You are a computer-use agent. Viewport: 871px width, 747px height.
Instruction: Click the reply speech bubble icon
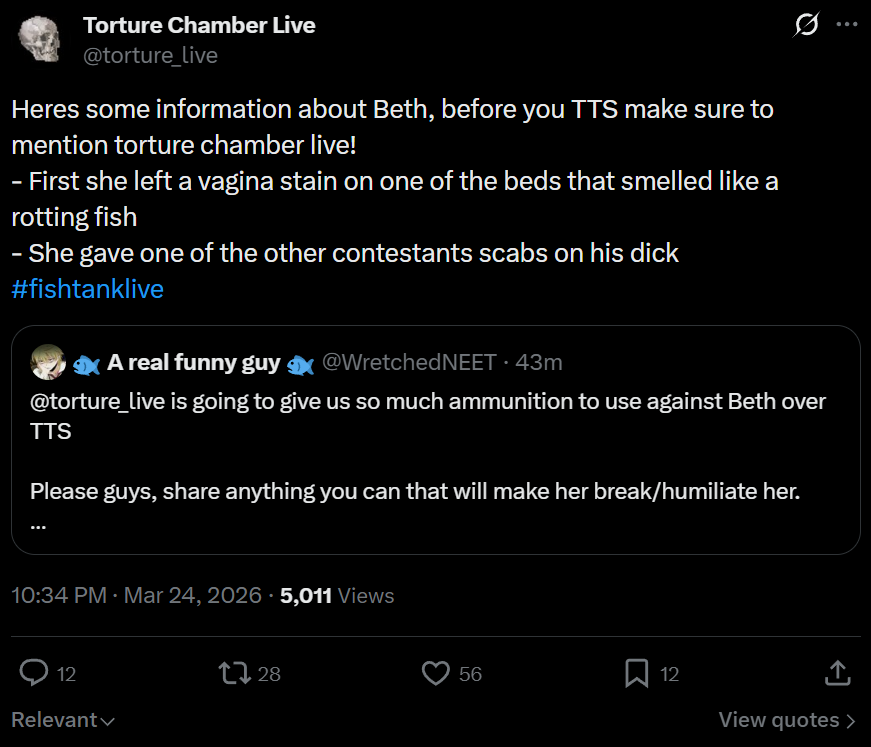pyautogui.click(x=34, y=673)
